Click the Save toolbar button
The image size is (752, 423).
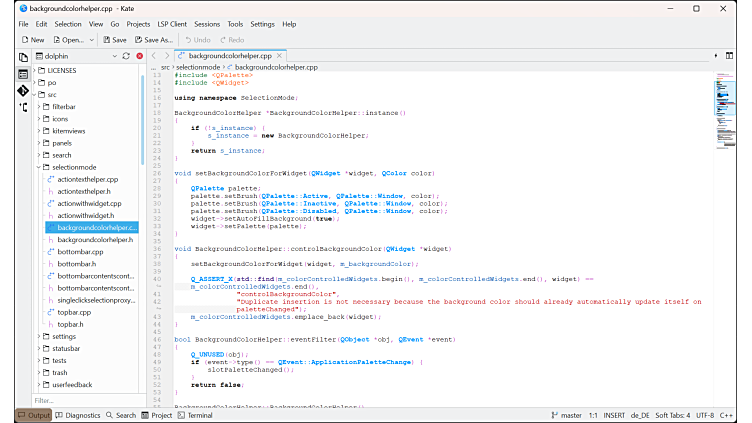click(114, 39)
